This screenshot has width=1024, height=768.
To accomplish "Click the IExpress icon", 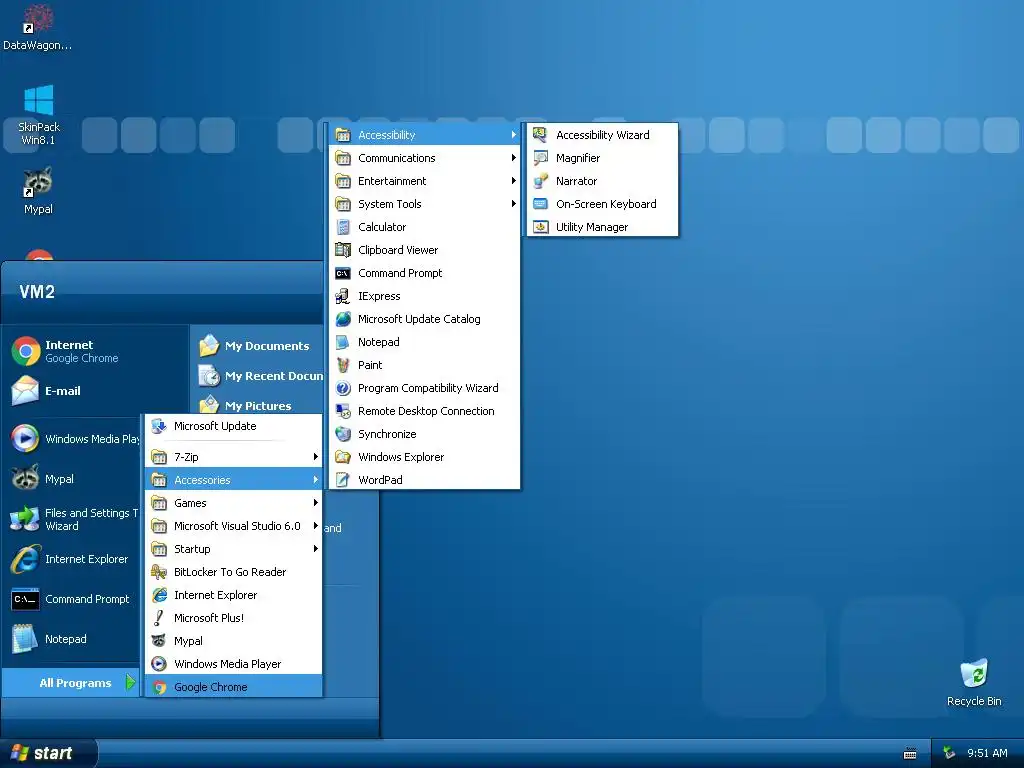I will coord(343,296).
